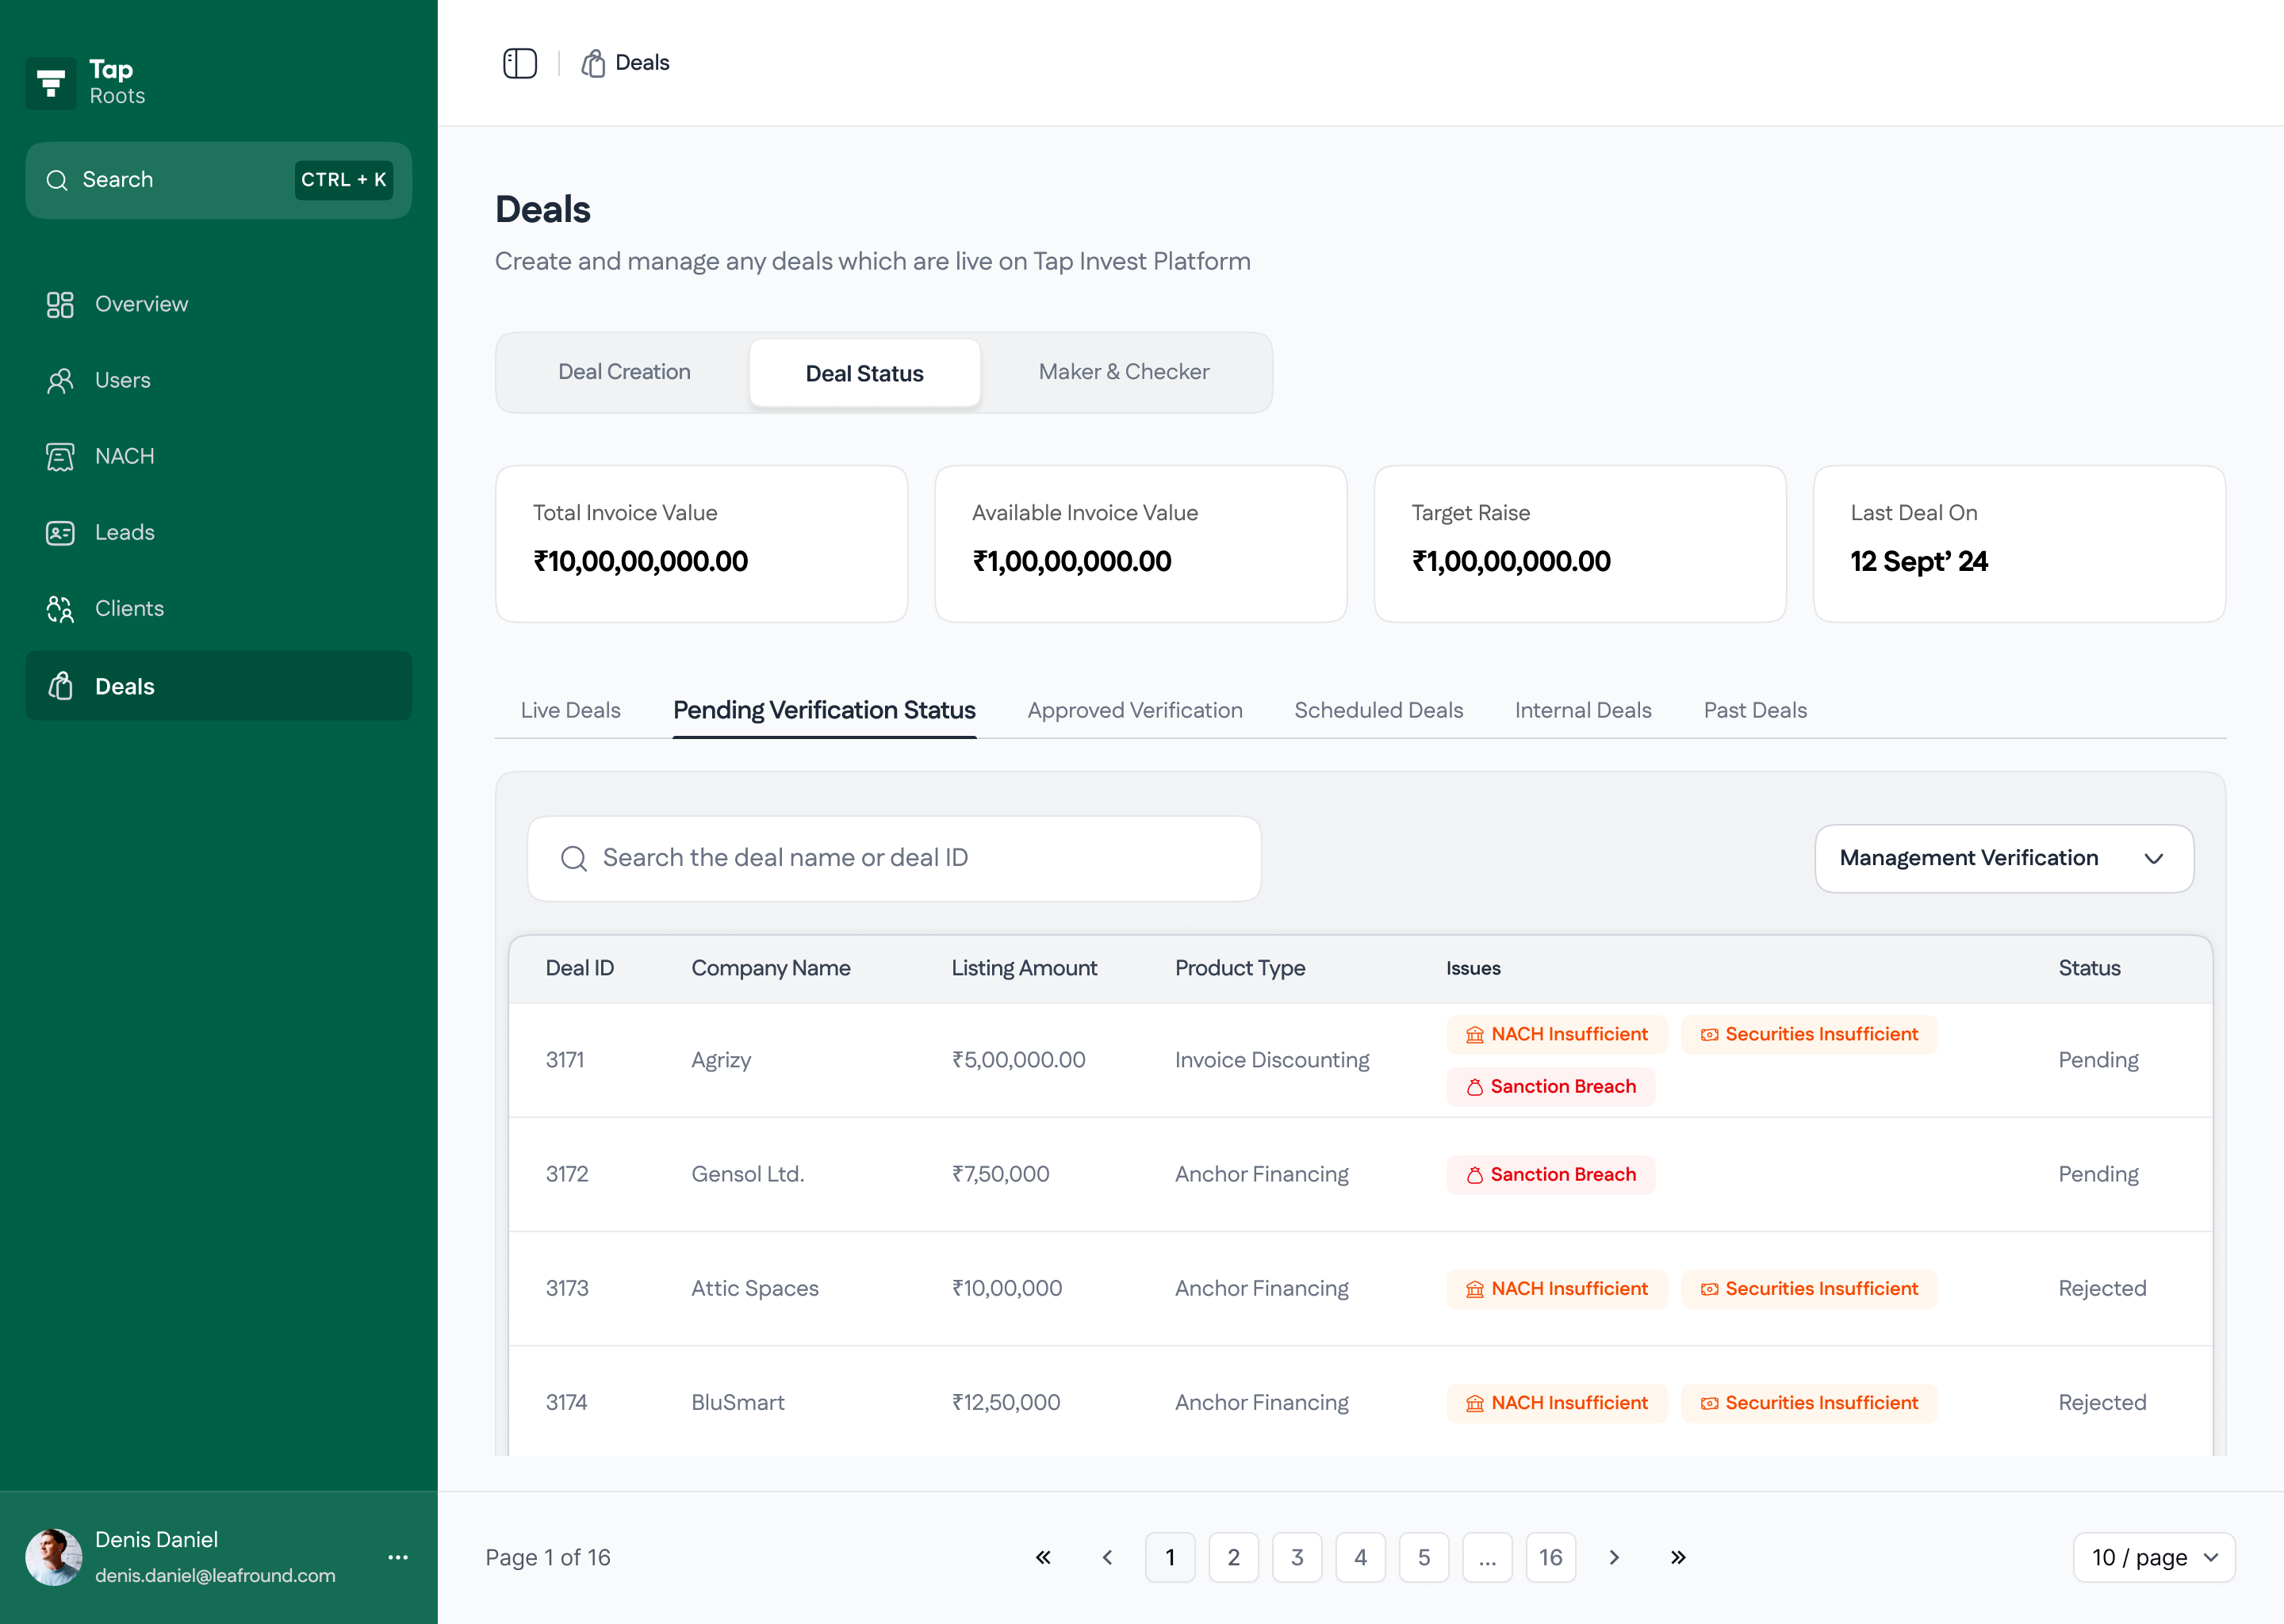Jump to the last page using double-right arrows
Viewport: 2284px width, 1624px height.
click(1678, 1557)
